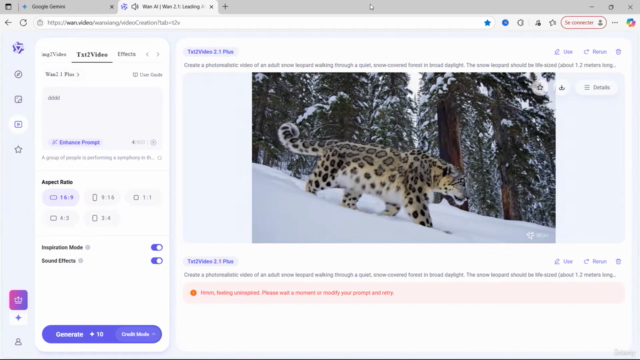
Task: Switch to the Effects tab
Action: (x=127, y=54)
